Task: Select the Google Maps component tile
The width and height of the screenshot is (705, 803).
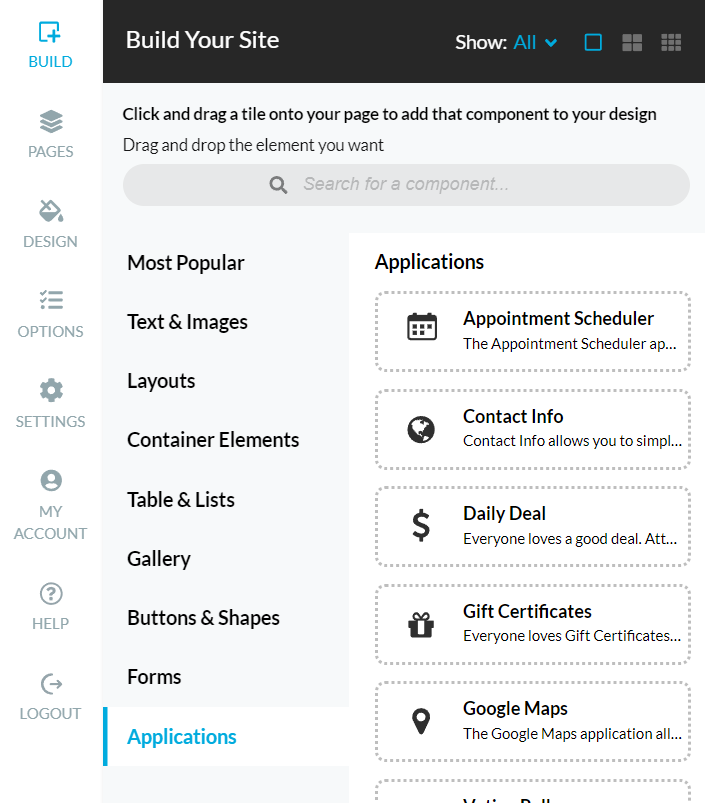Action: point(532,721)
